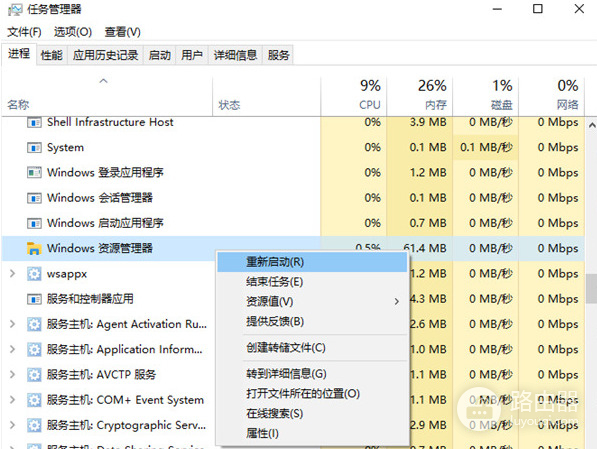Viewport: 597px width, 449px height.
Task: Open the 文件(F) menu
Action: 24,32
